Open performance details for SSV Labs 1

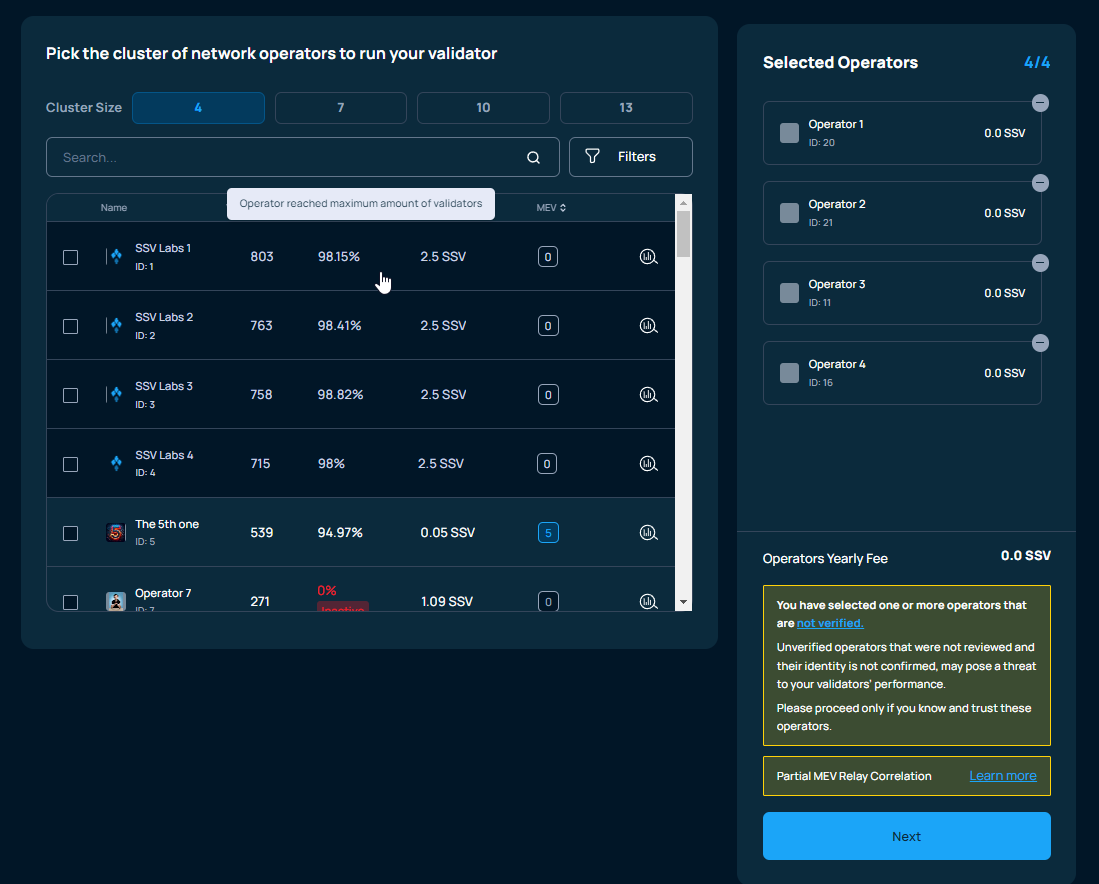[648, 257]
